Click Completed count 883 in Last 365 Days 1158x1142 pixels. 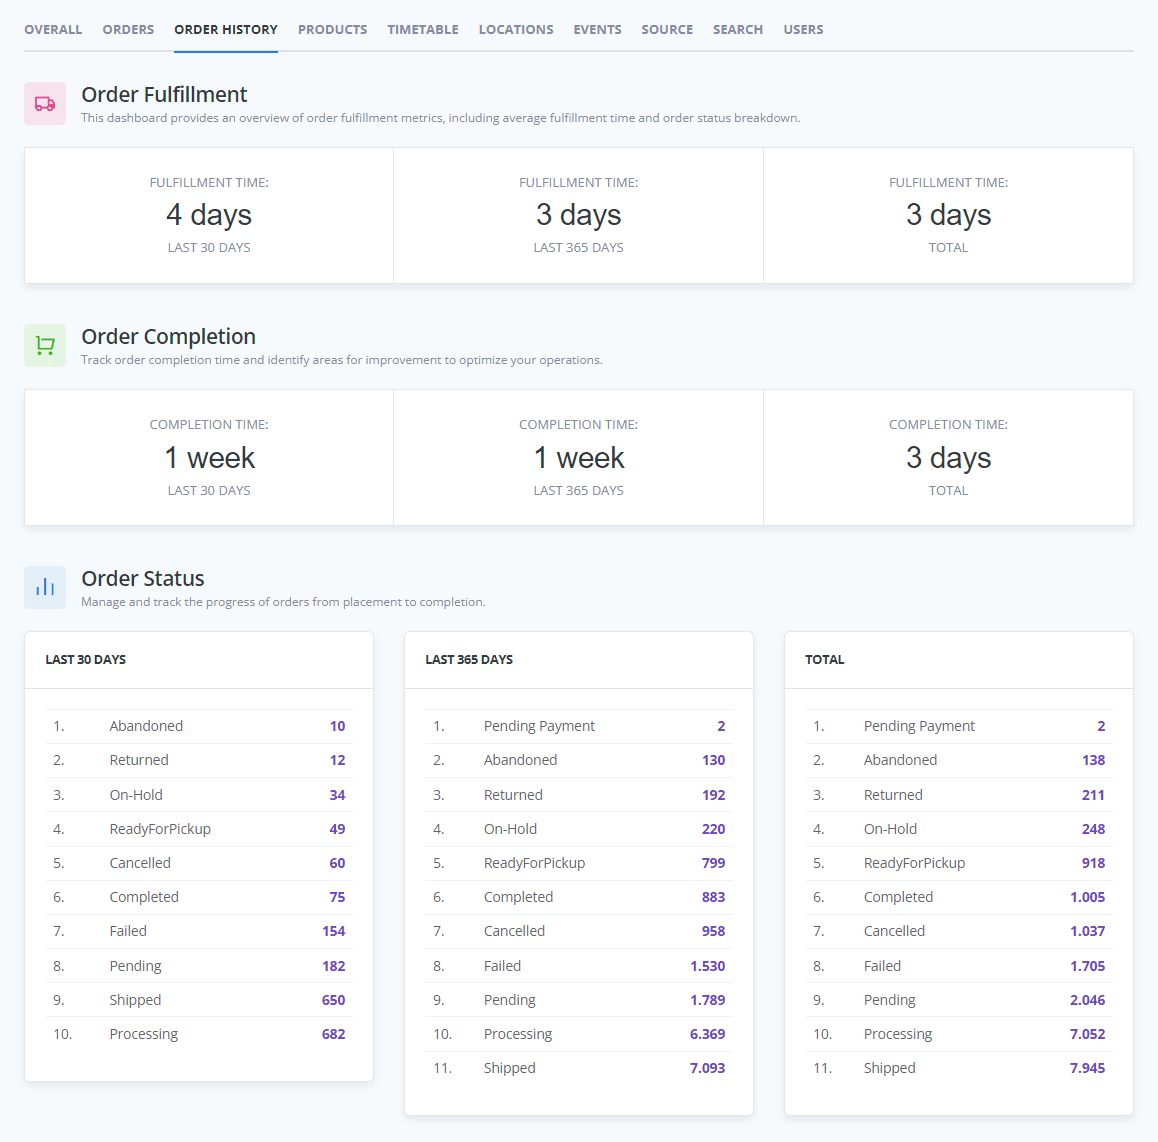tap(713, 897)
